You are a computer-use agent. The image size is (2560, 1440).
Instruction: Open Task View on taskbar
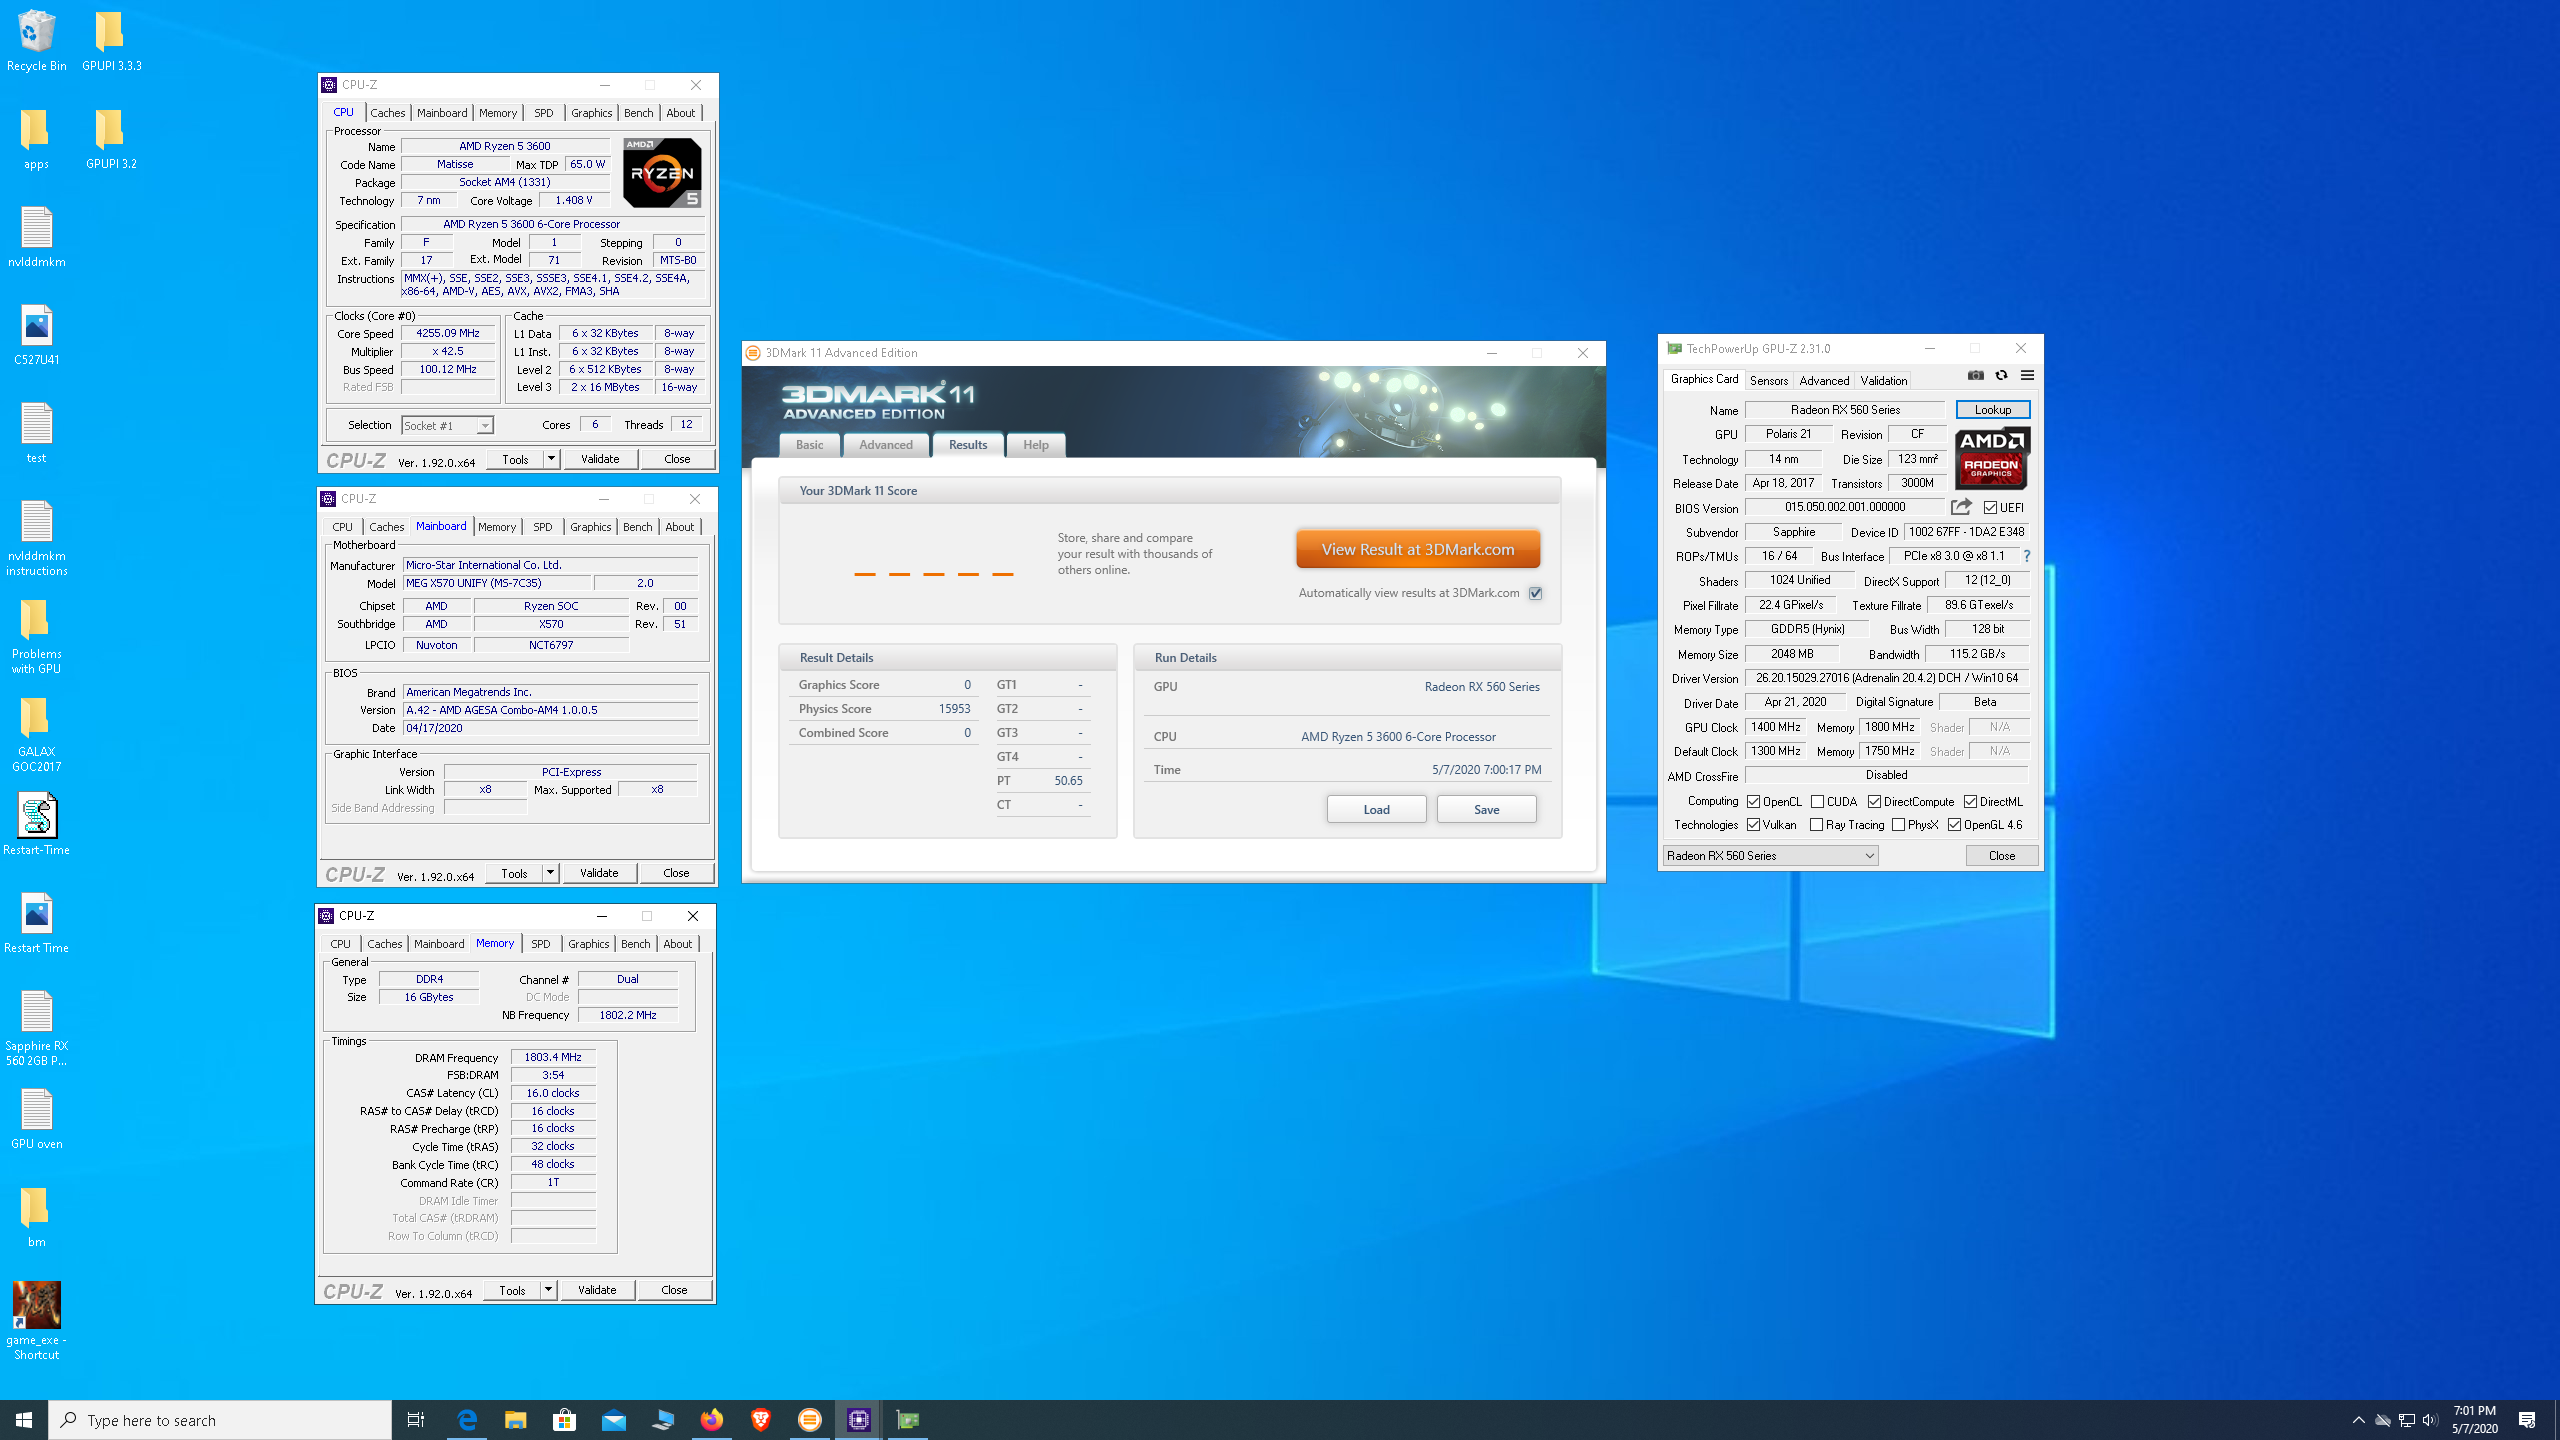tap(416, 1420)
